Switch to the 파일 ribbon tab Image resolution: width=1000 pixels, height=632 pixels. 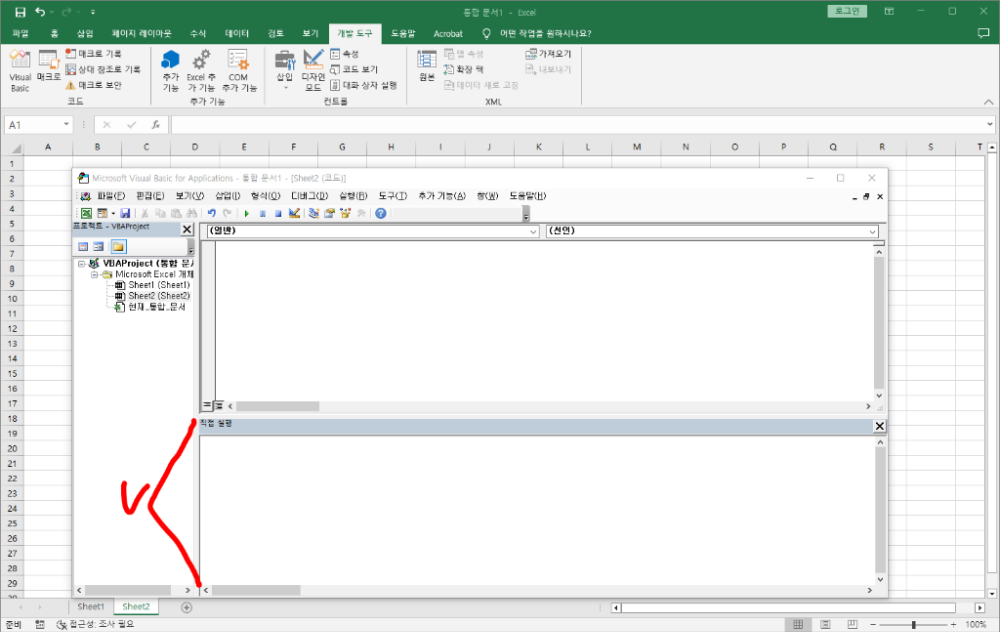20,33
